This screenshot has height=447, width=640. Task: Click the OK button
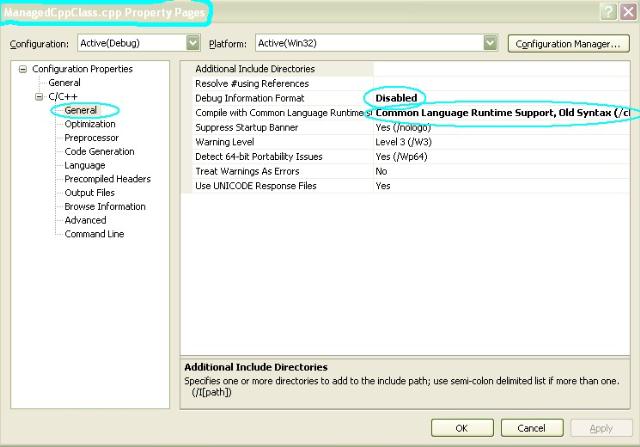point(462,428)
